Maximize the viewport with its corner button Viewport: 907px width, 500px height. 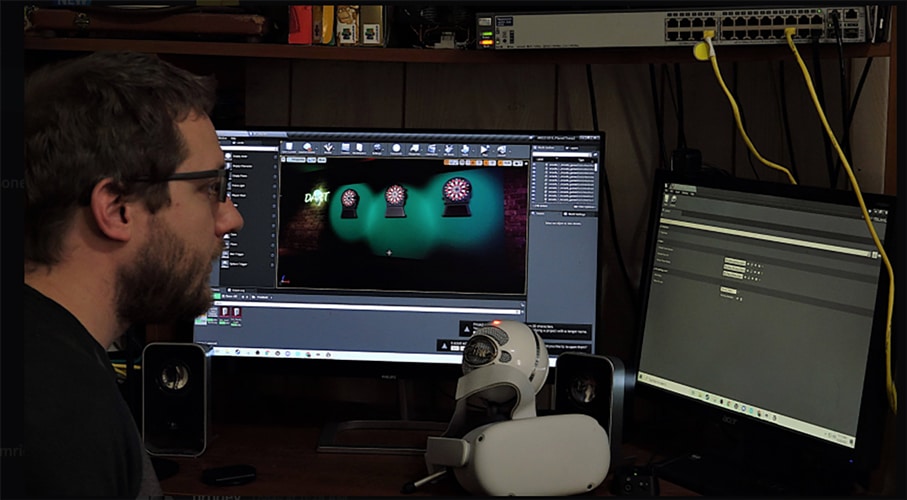coord(526,163)
